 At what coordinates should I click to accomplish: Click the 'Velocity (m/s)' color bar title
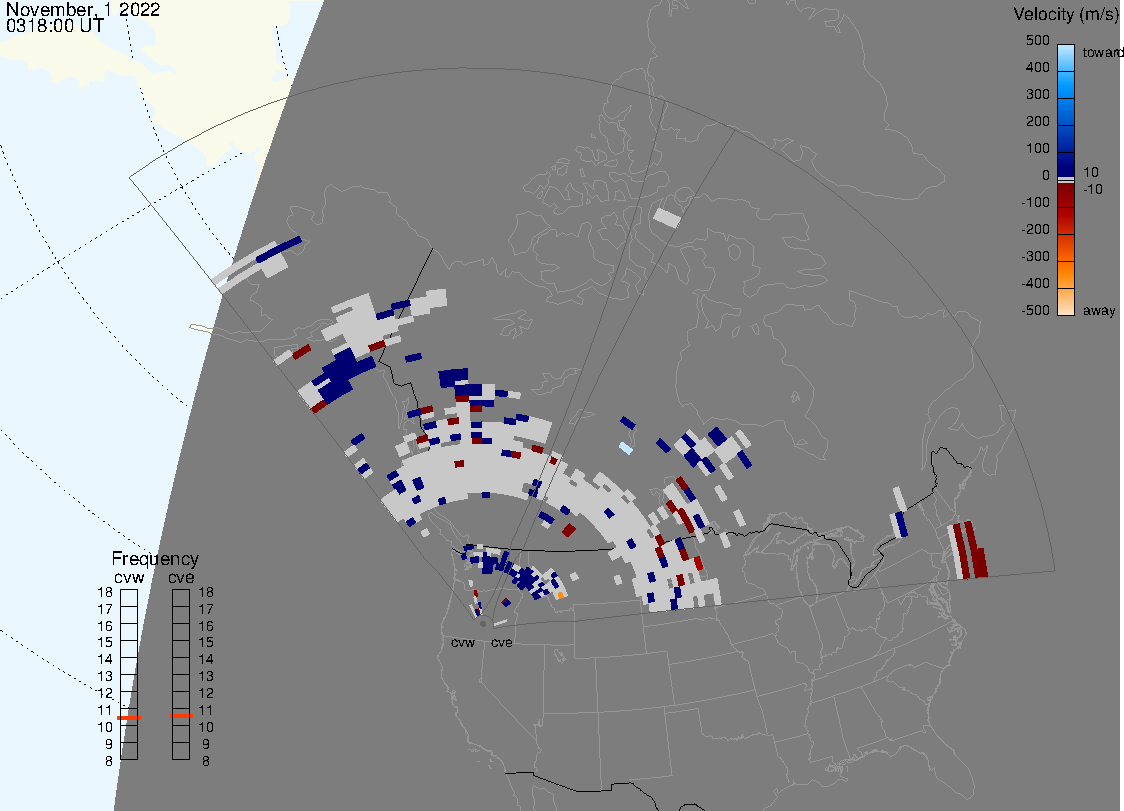1066,14
